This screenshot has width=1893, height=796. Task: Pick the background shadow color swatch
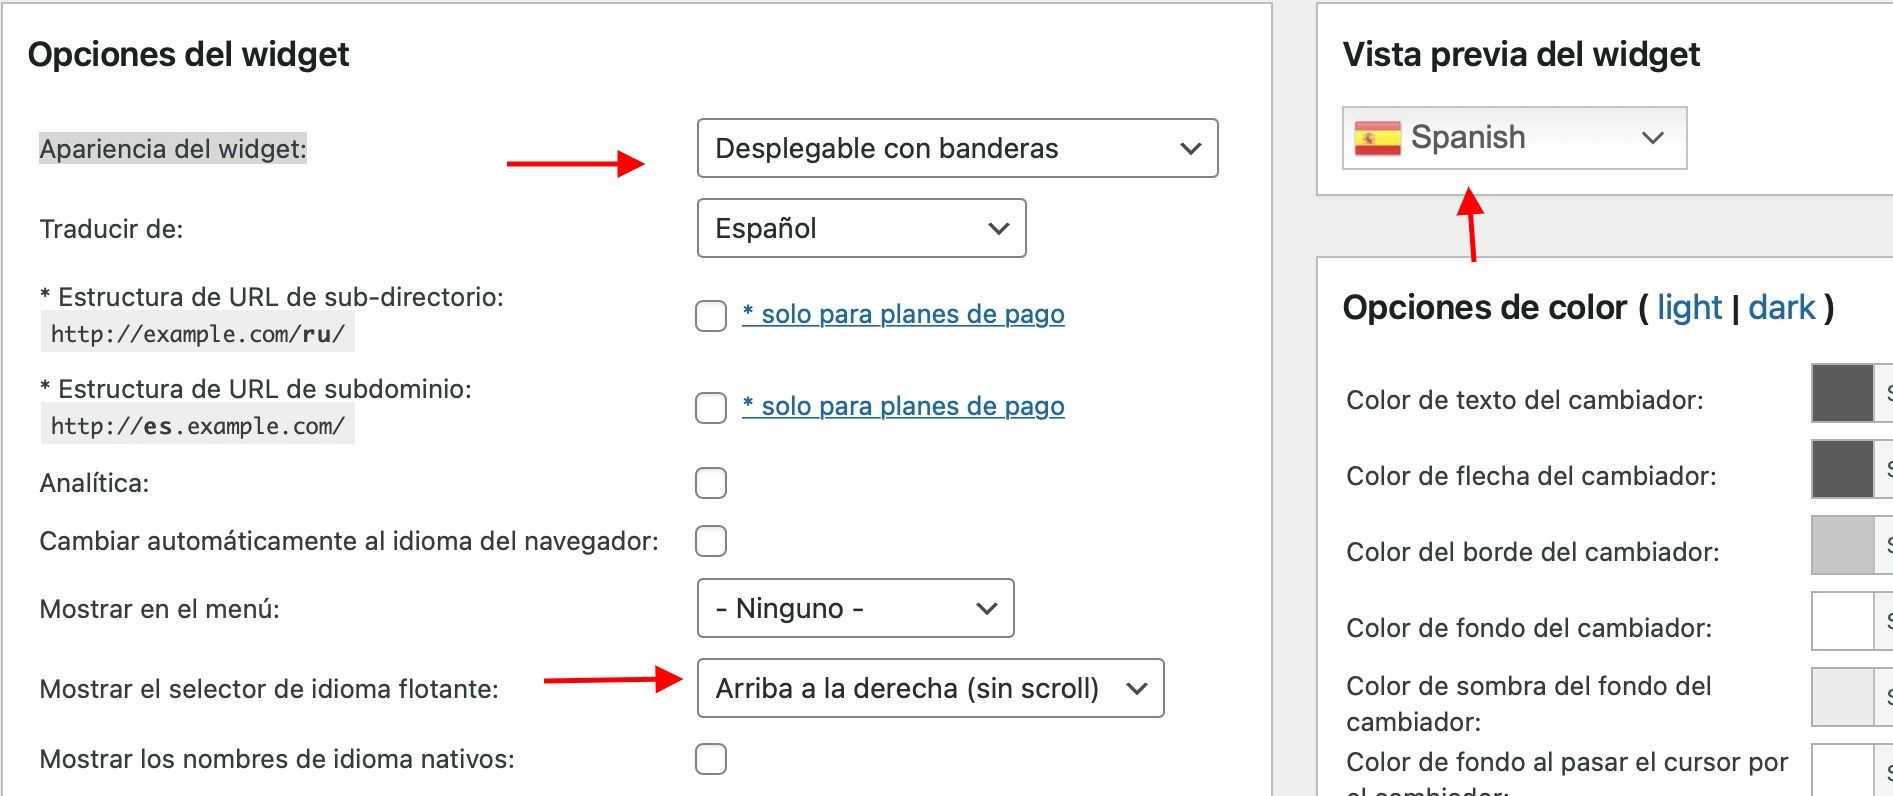click(x=1842, y=697)
